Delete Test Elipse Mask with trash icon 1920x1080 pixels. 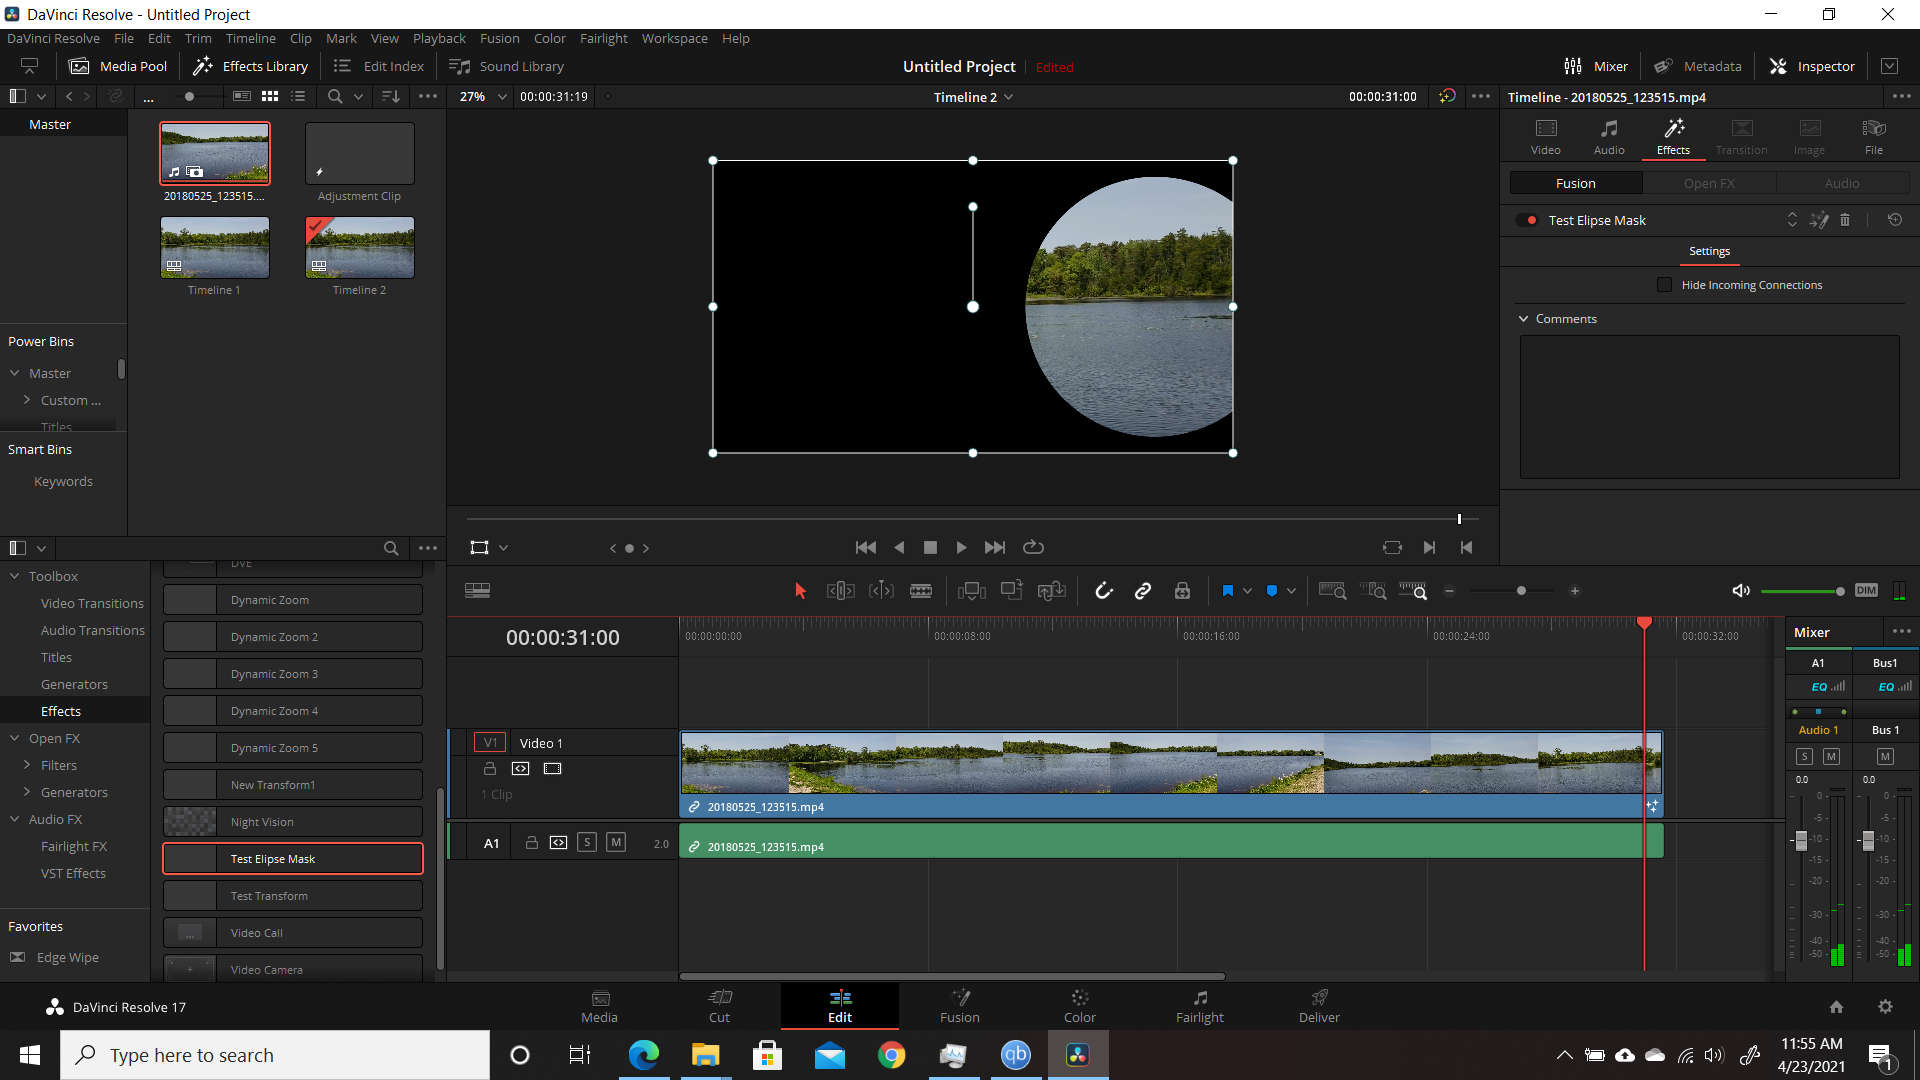click(1845, 220)
